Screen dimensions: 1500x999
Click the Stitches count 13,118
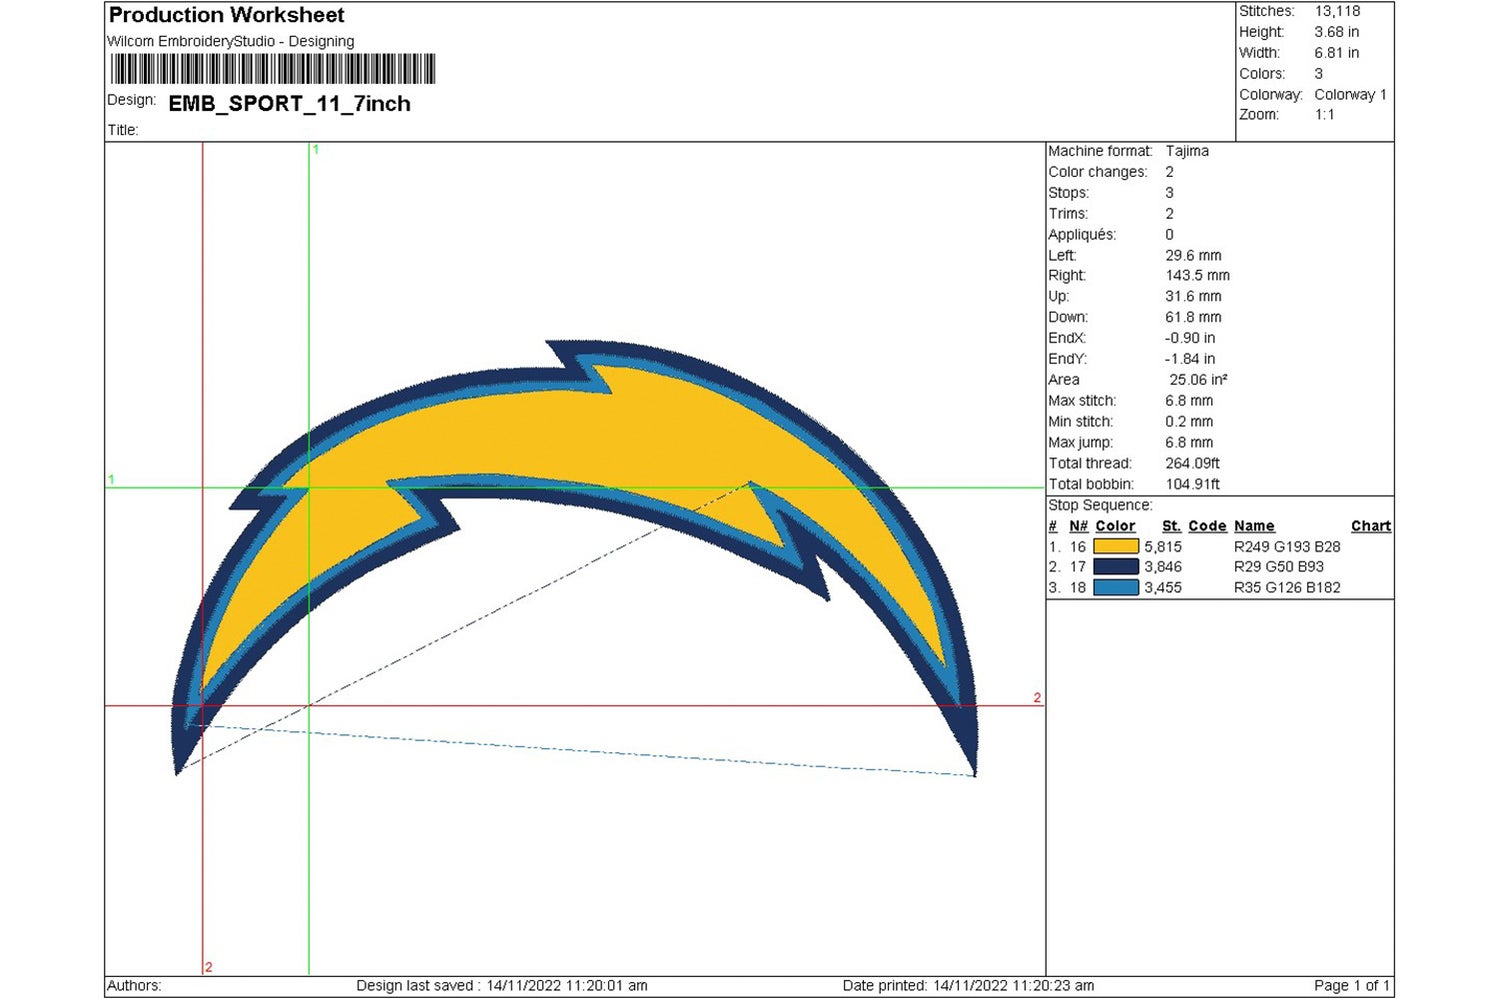click(x=1336, y=11)
